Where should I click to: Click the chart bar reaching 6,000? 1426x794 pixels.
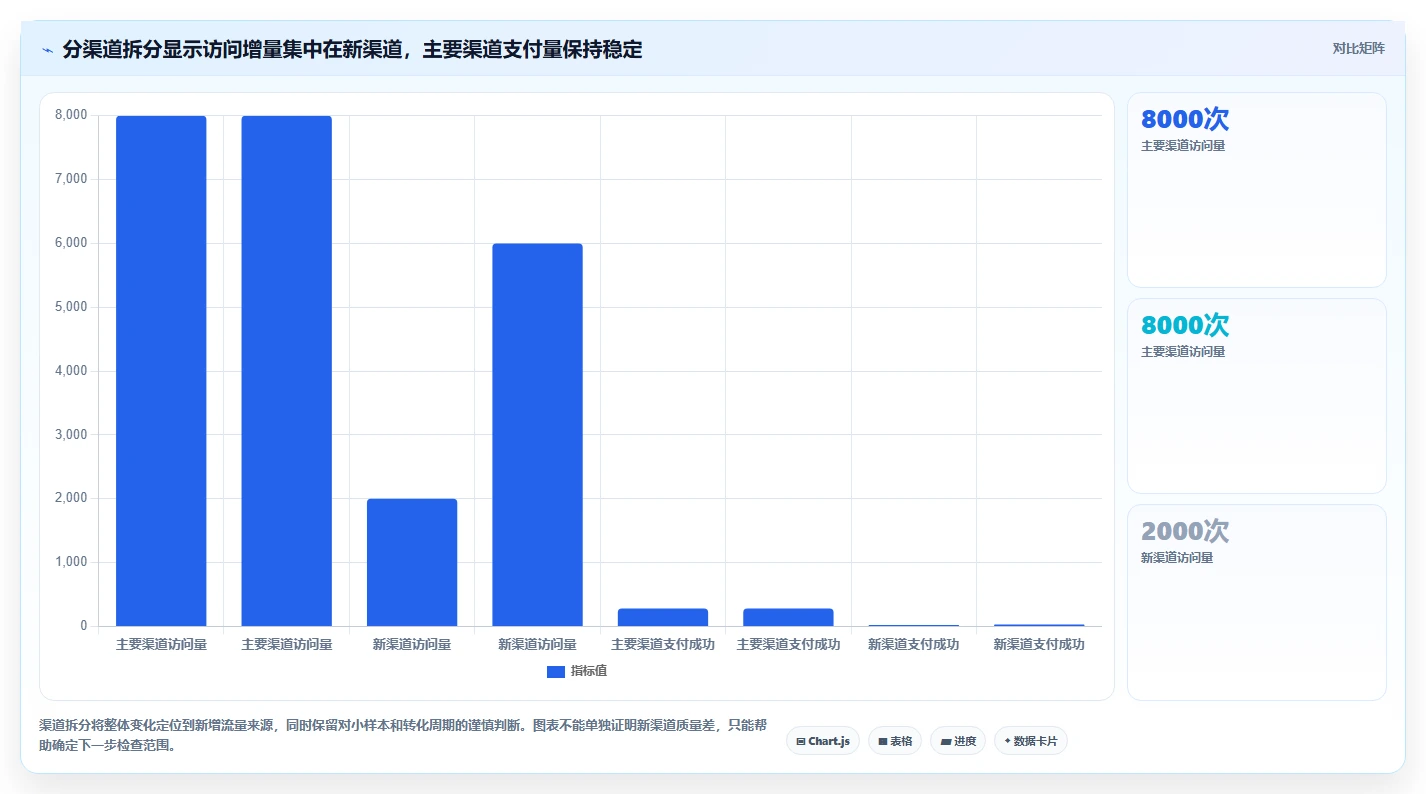537,435
